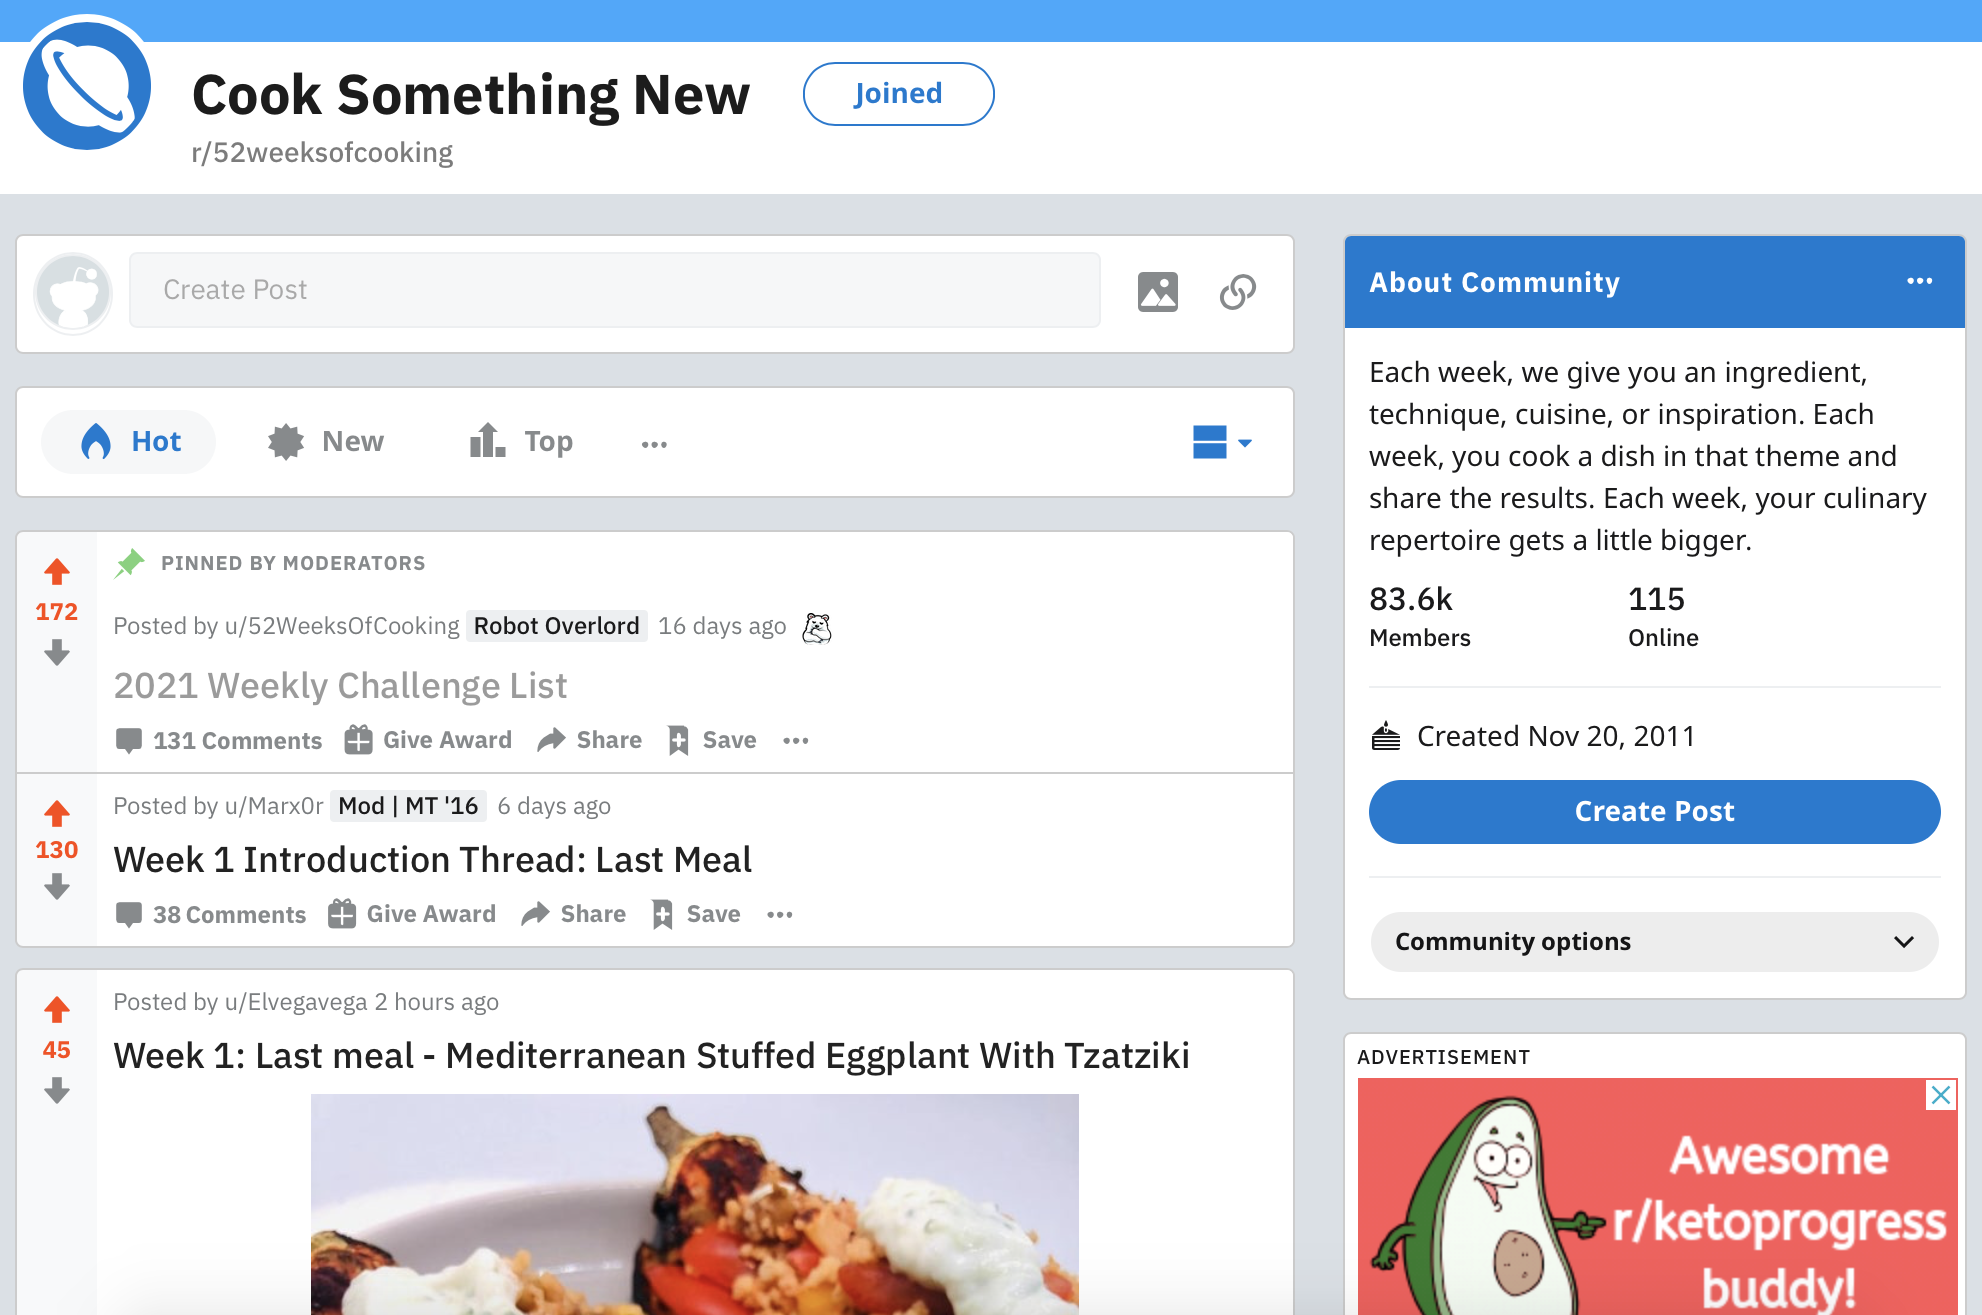Open the About Community three-dot menu
The width and height of the screenshot is (1982, 1315).
point(1919,281)
